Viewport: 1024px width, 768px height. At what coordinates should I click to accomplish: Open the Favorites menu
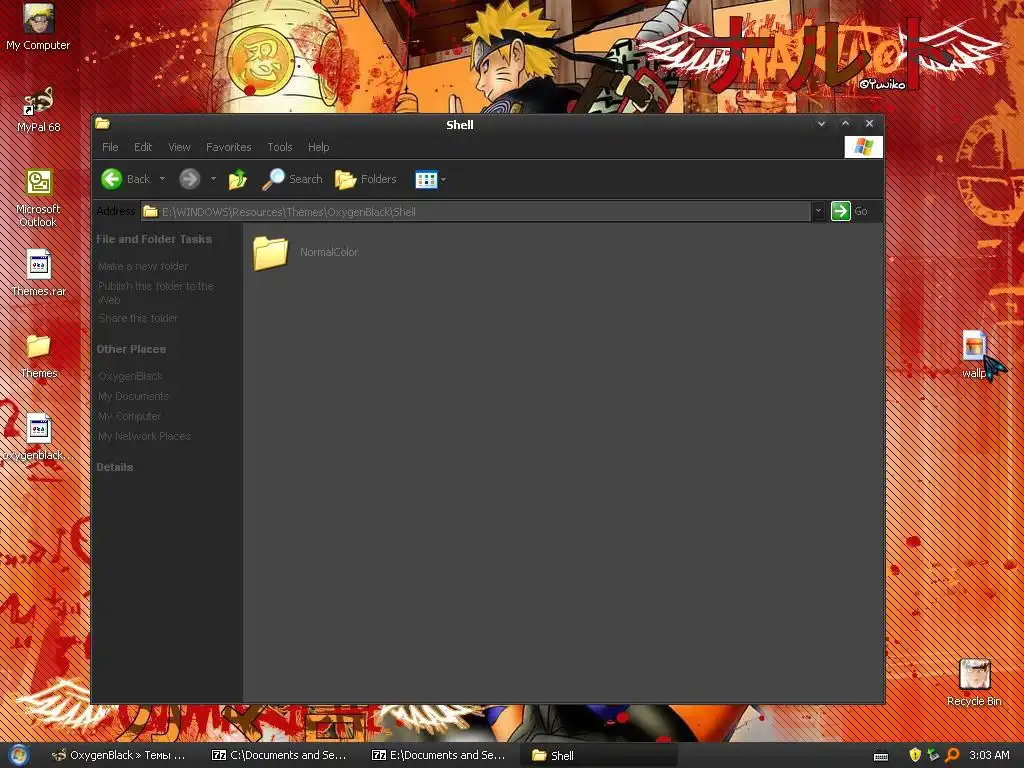pyautogui.click(x=229, y=147)
